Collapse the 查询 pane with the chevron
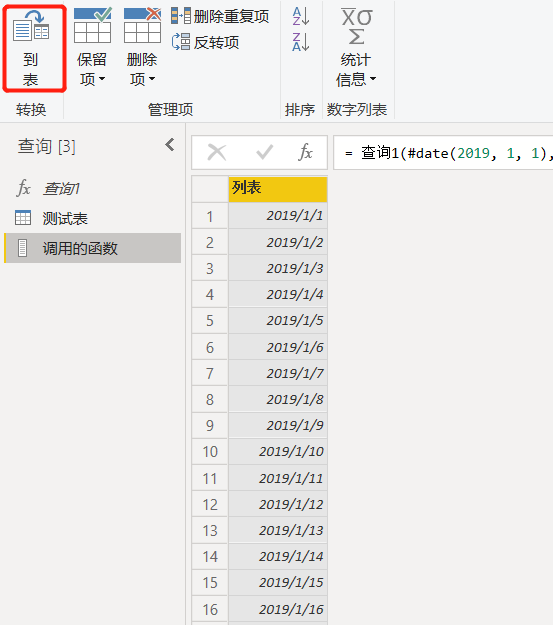The width and height of the screenshot is (553, 625). [x=170, y=145]
